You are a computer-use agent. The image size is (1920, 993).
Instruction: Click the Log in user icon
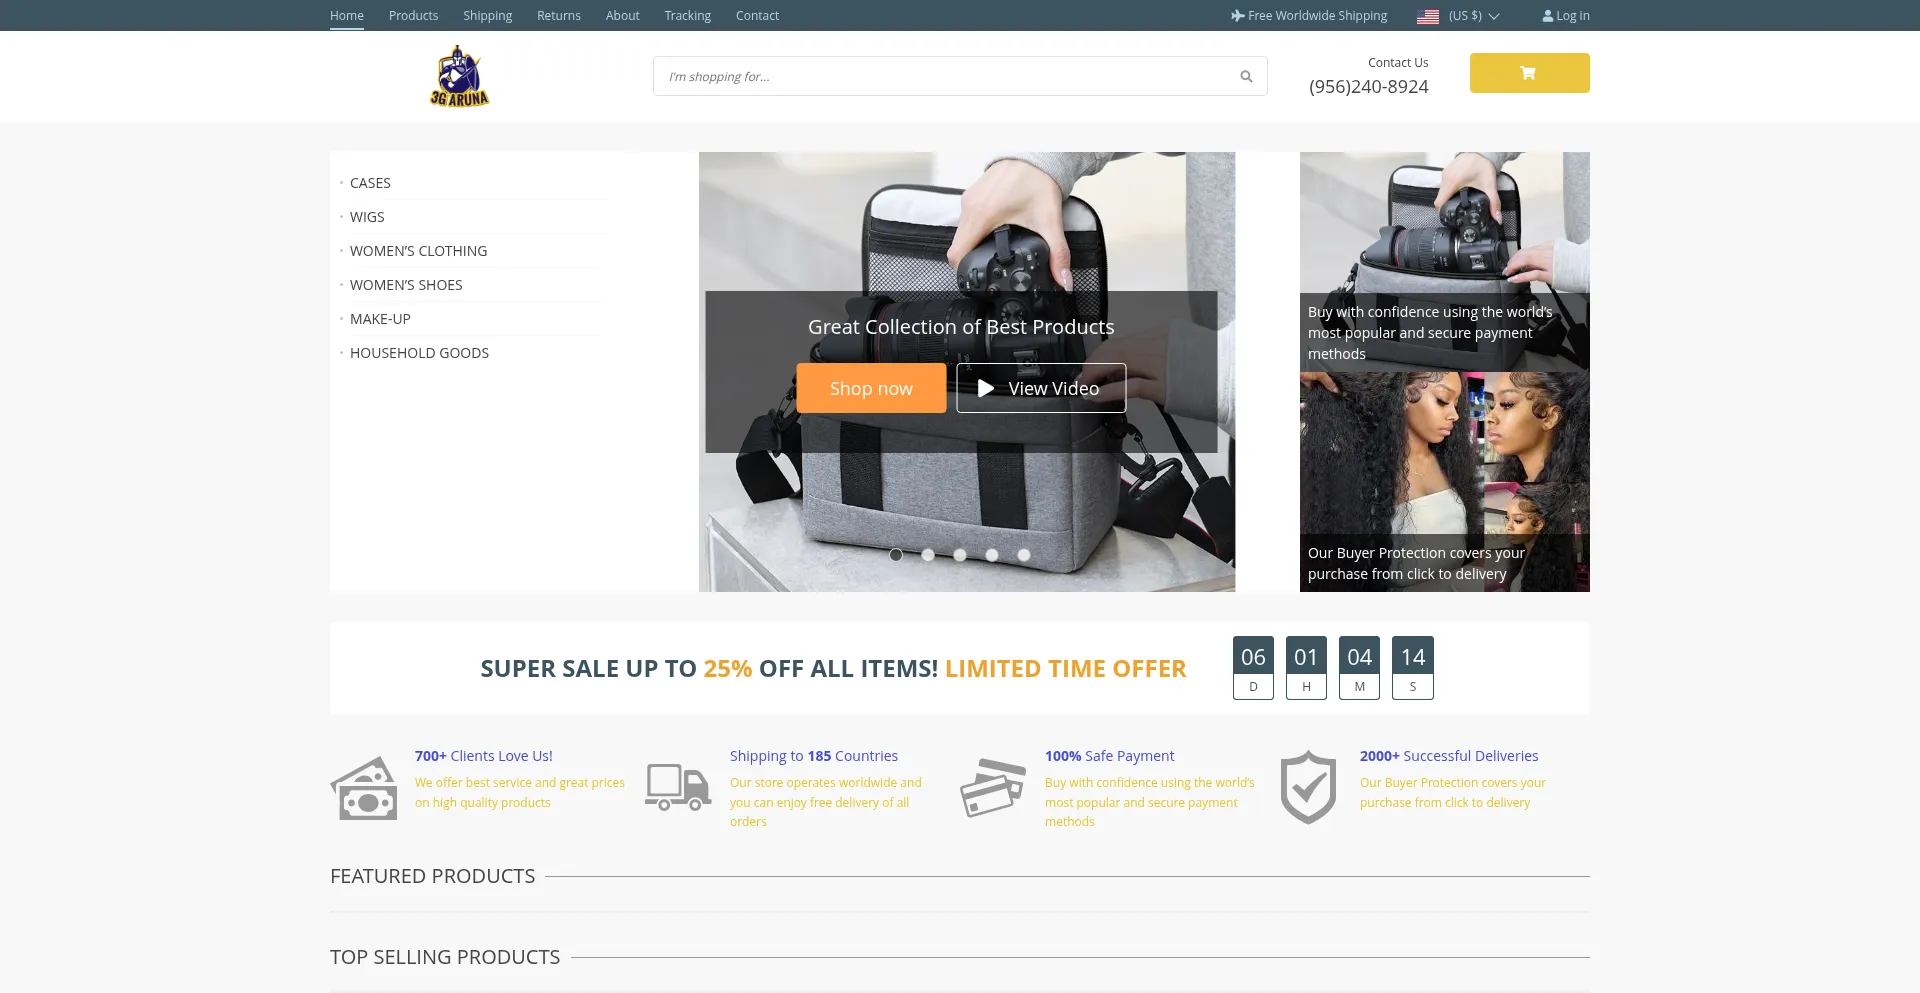pos(1547,16)
